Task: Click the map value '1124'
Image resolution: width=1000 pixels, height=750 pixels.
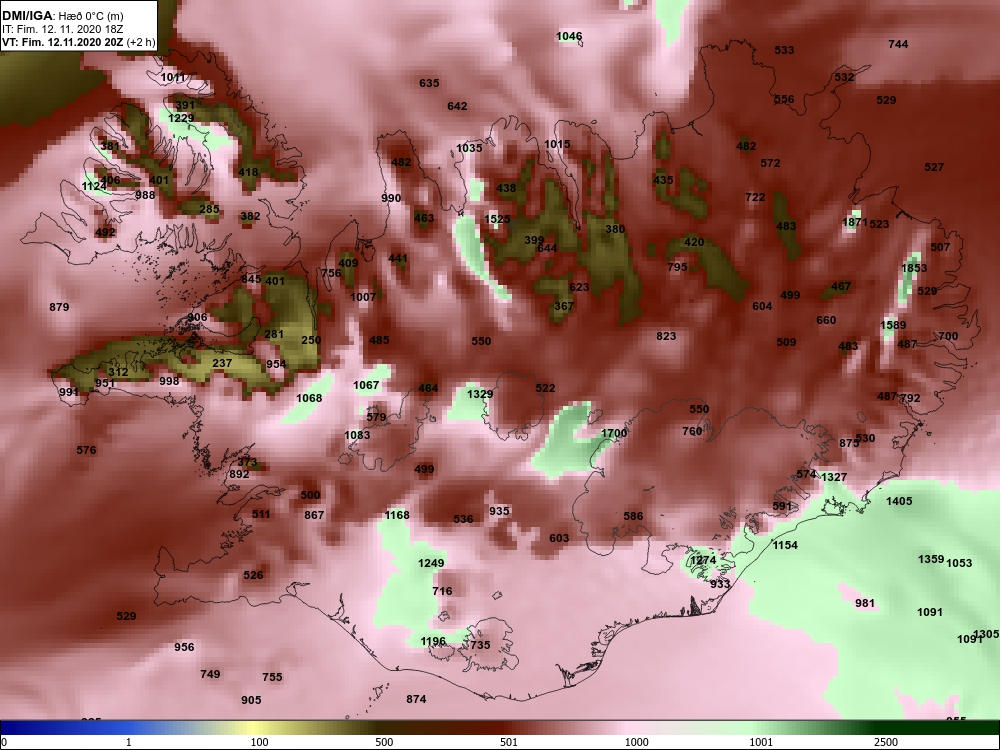Action: click(x=94, y=186)
